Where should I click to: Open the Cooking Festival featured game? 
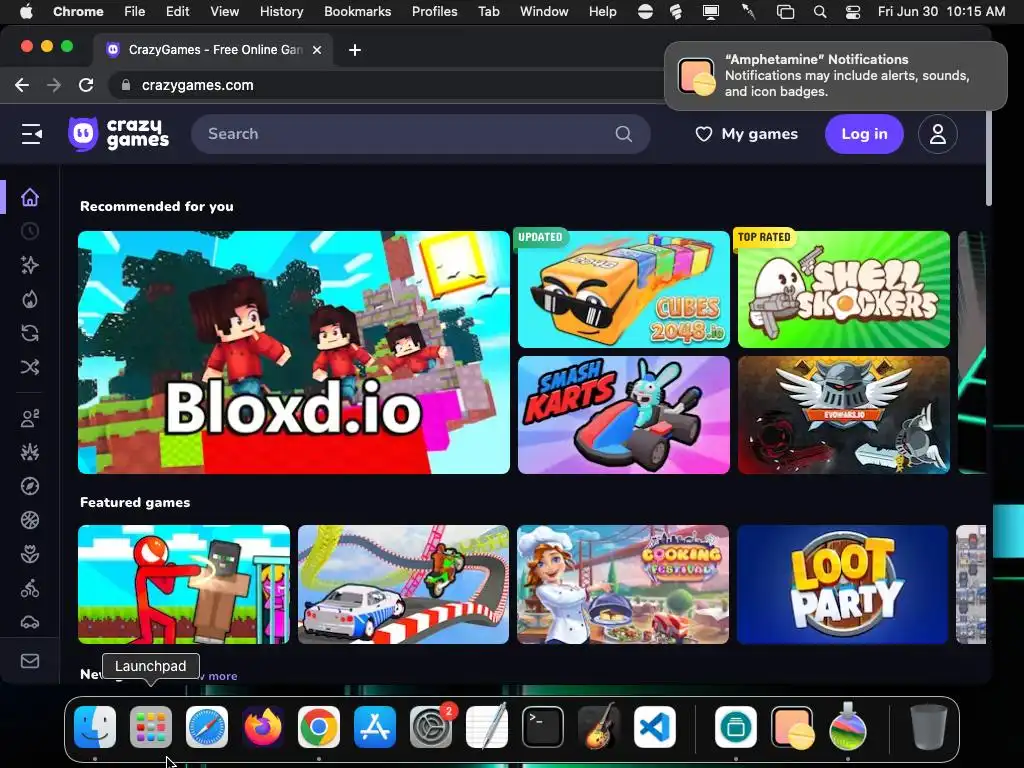tap(623, 584)
